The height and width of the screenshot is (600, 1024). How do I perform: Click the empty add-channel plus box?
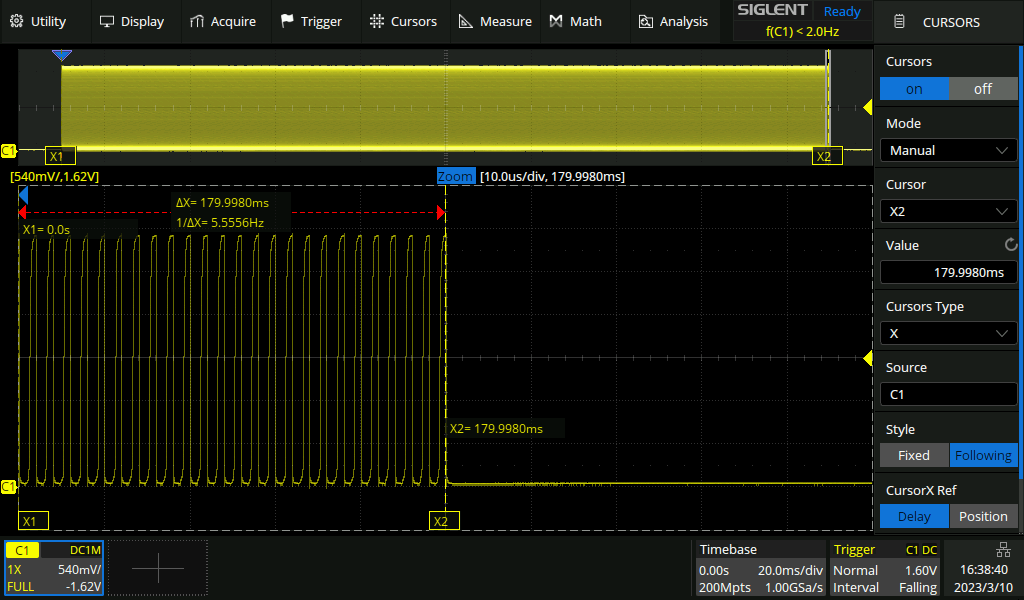(158, 568)
